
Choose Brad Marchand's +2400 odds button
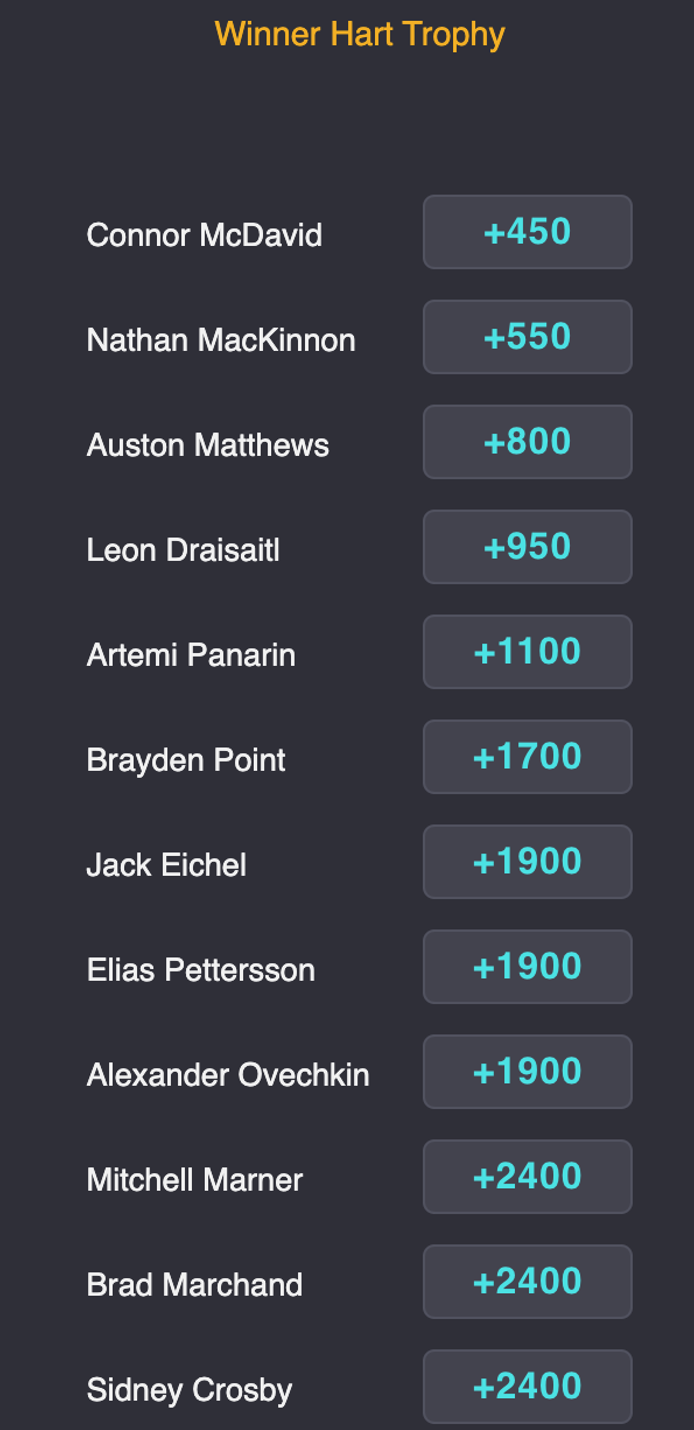(x=527, y=1282)
